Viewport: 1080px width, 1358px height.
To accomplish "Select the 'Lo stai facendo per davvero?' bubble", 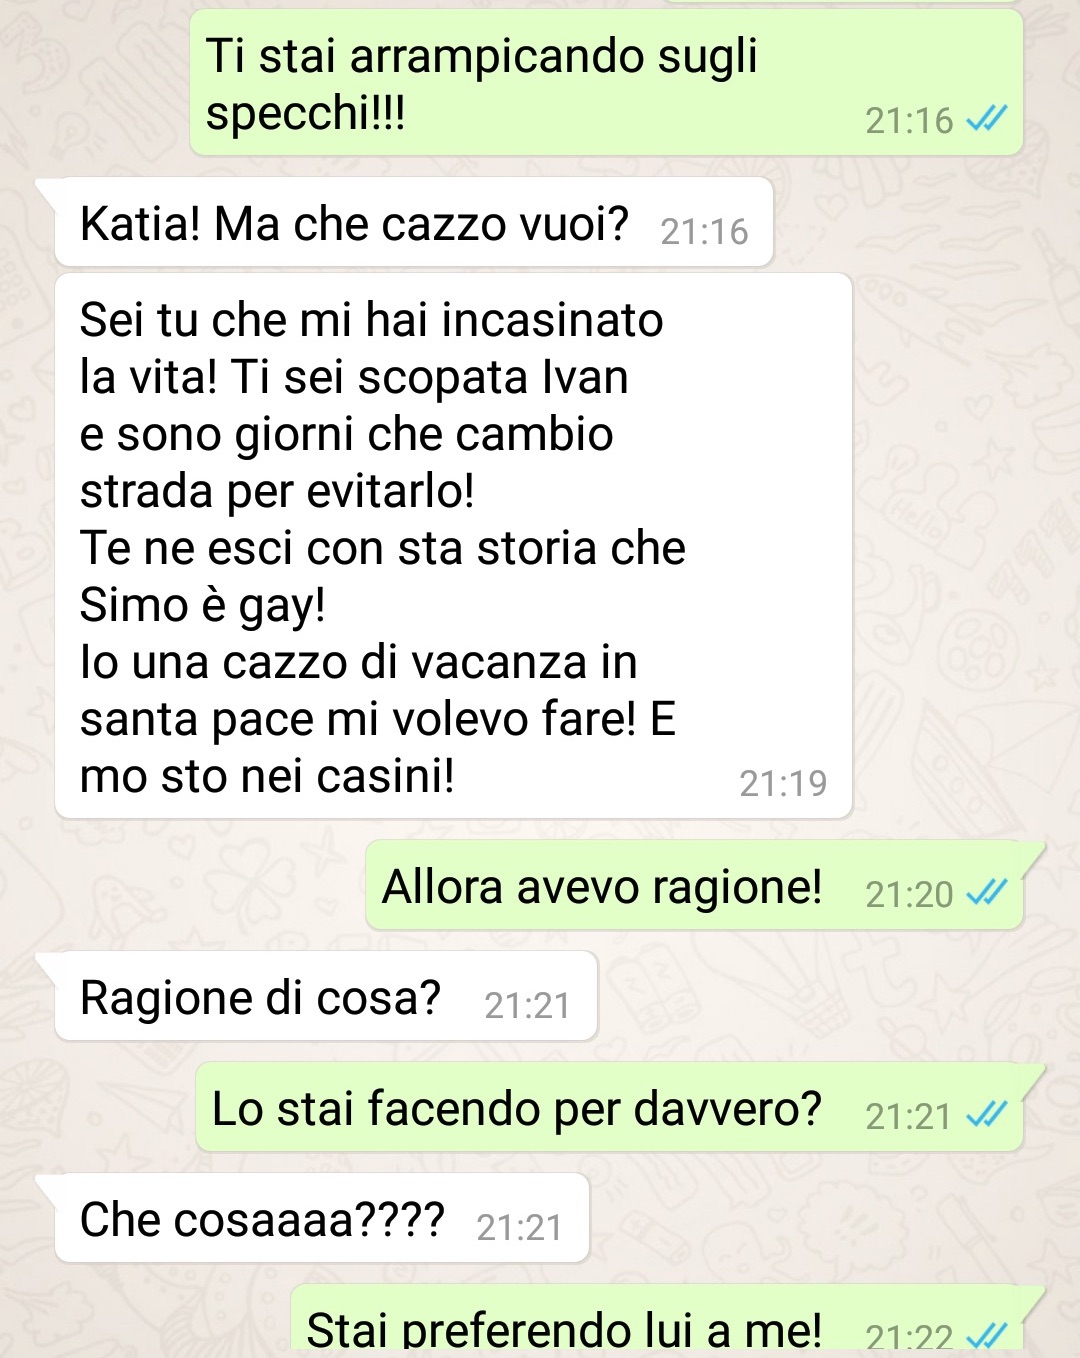I will (x=610, y=1107).
